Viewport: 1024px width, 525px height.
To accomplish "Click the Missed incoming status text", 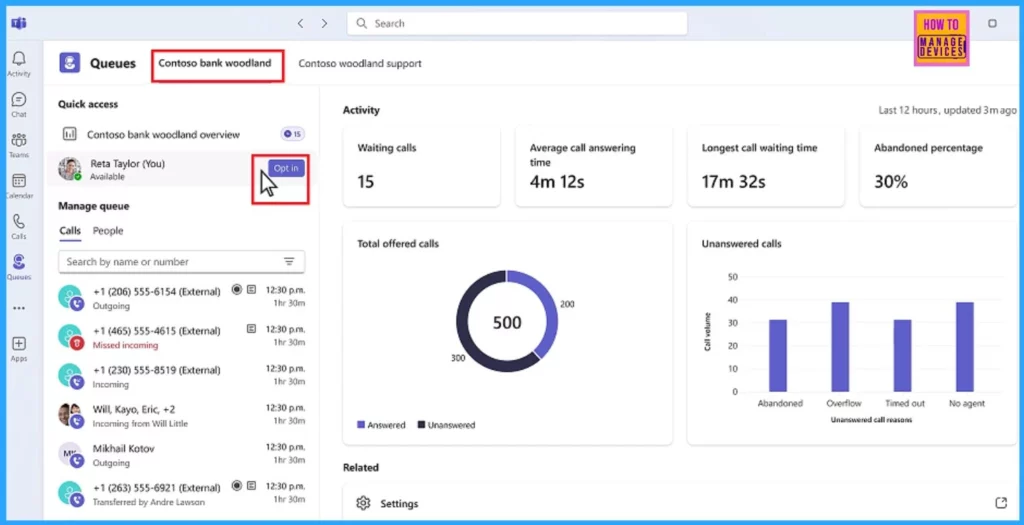I will (x=125, y=345).
